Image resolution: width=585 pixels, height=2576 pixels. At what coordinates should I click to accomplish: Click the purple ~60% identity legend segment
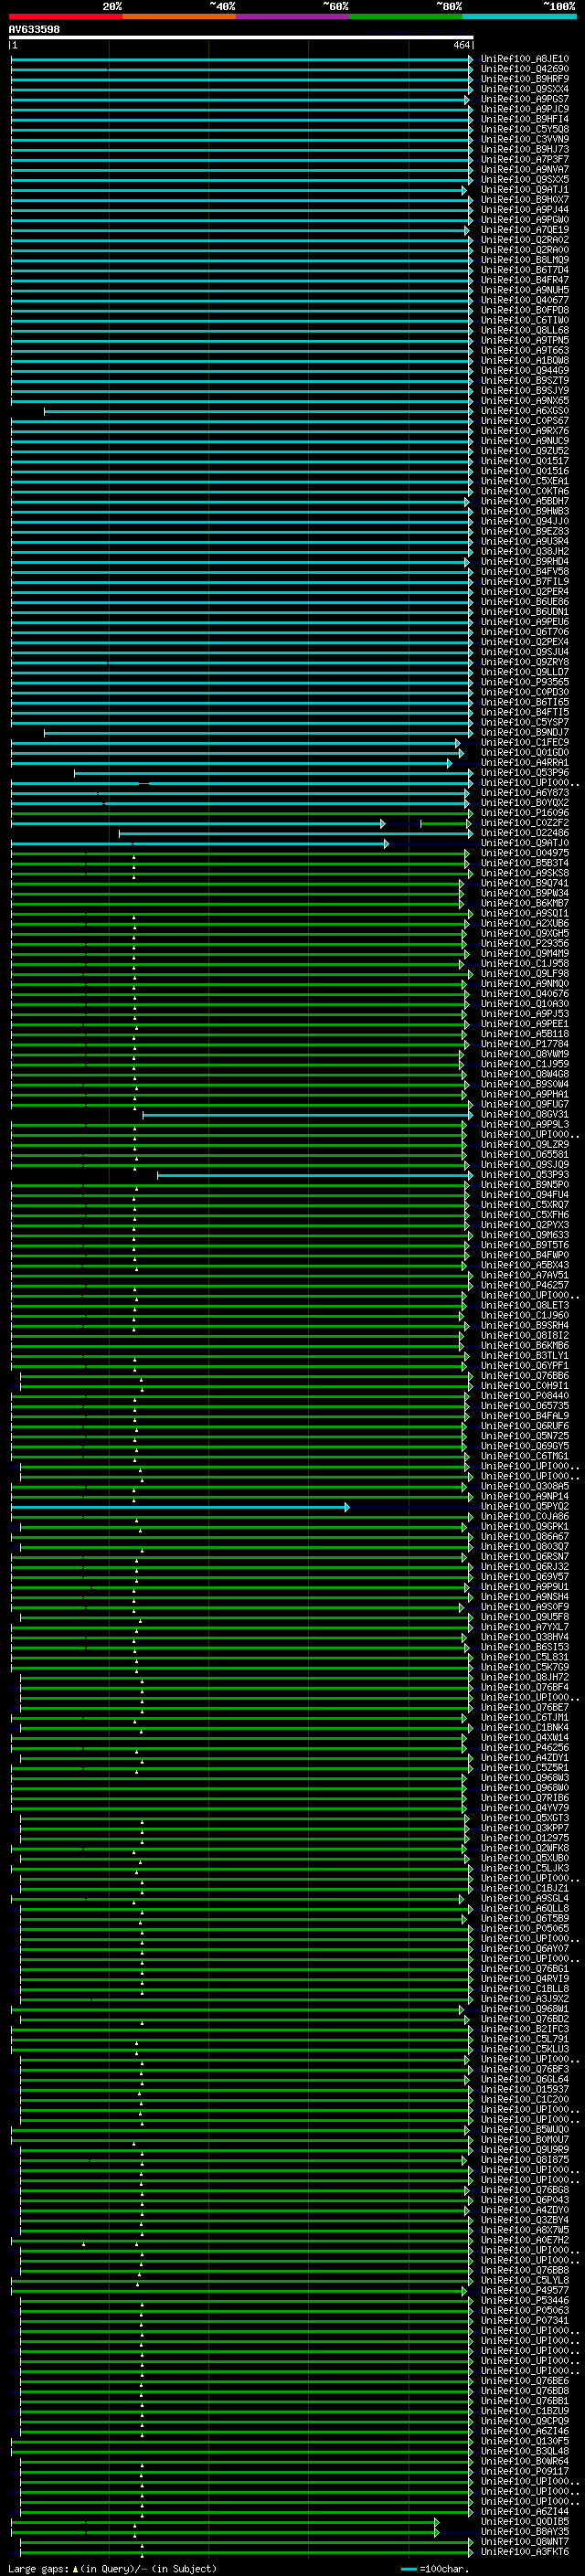[293, 16]
